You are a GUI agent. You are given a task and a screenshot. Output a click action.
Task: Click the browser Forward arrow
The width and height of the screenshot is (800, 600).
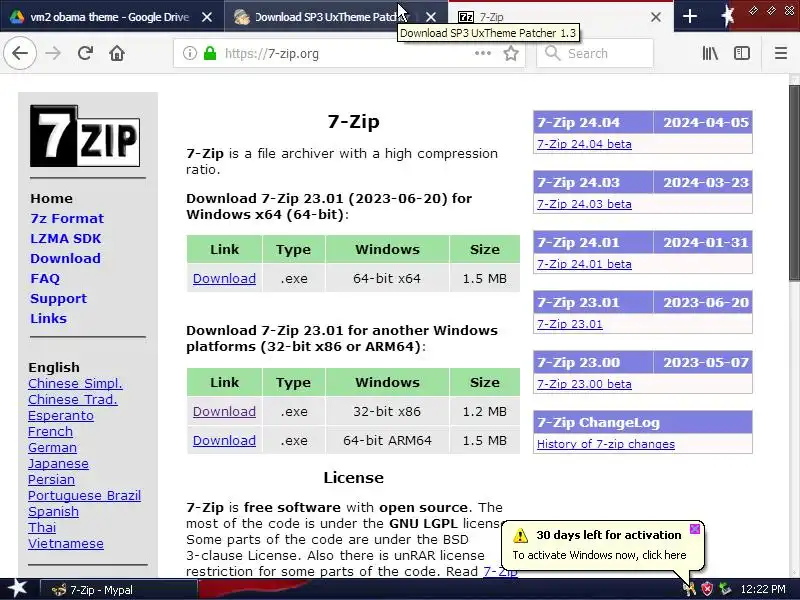53,53
